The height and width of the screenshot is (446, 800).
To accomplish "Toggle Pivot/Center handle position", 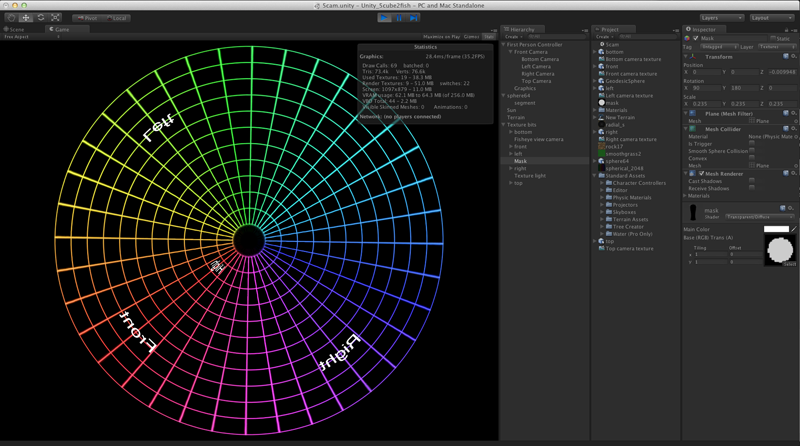I will click(x=87, y=18).
